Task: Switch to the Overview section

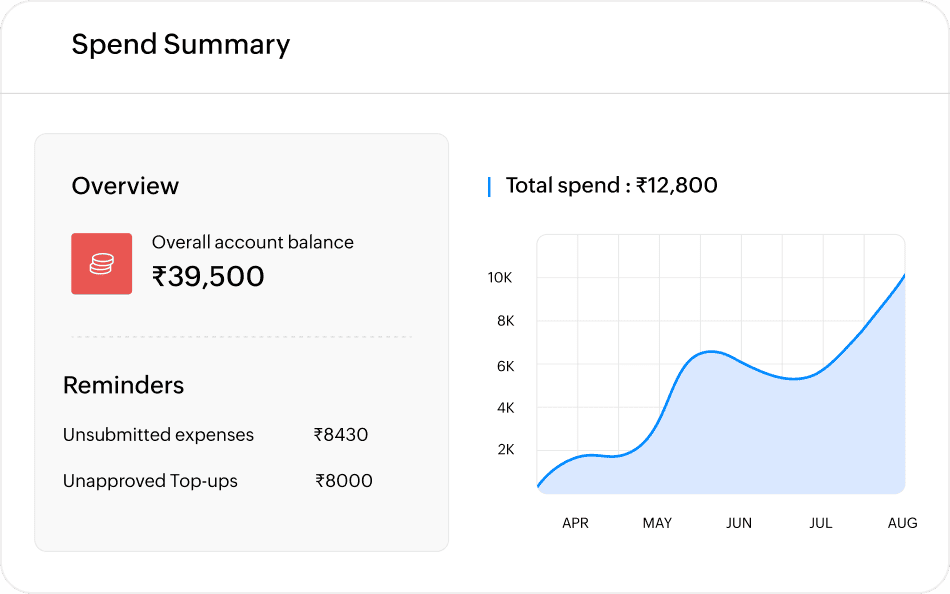Action: coord(125,186)
